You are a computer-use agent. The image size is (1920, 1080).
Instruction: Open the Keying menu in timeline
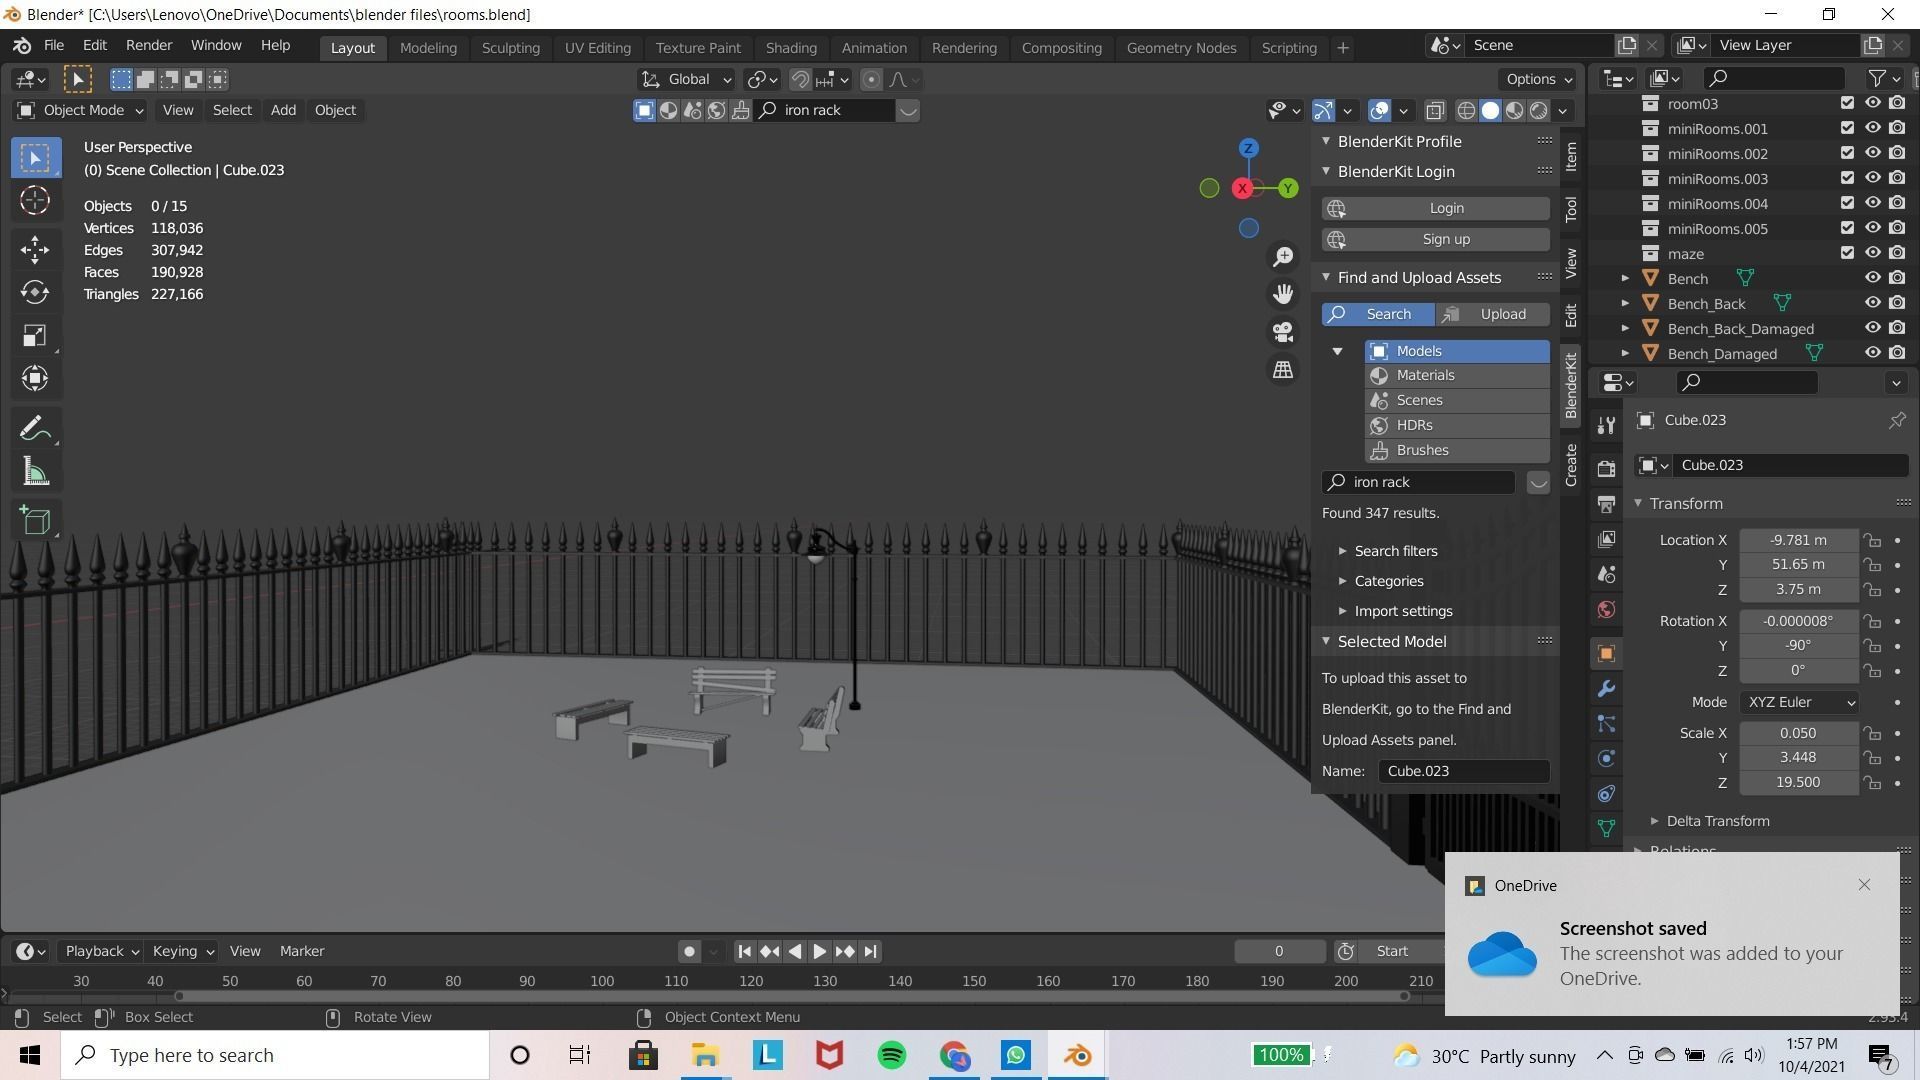point(182,952)
